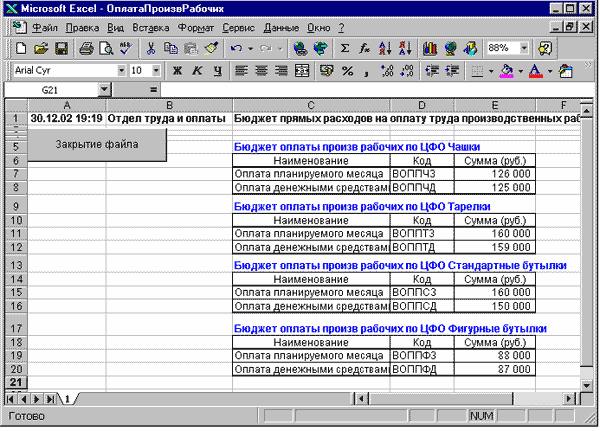Click the Map globe icon
Image resolution: width=600 pixels, height=431 pixels.
(x=450, y=48)
